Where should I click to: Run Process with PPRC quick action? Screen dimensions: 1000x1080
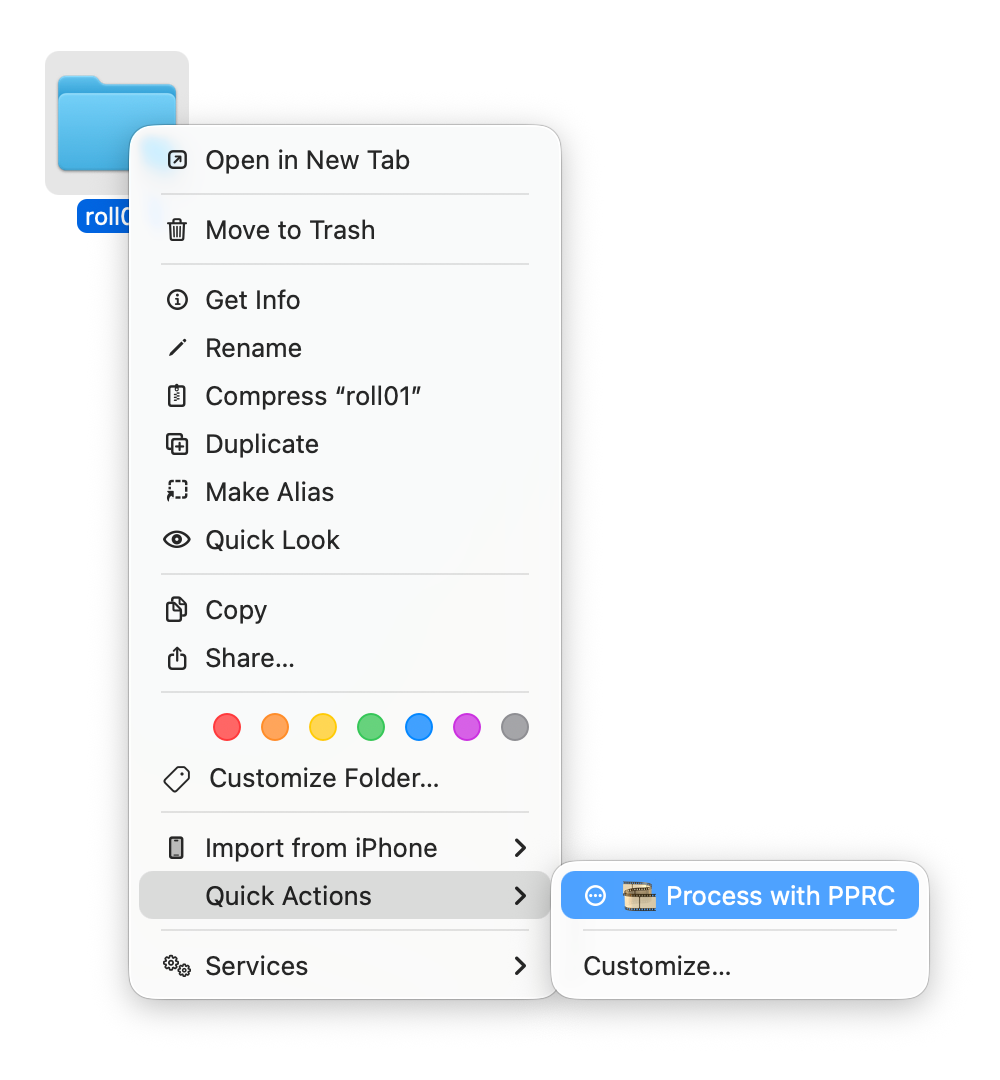(x=740, y=895)
